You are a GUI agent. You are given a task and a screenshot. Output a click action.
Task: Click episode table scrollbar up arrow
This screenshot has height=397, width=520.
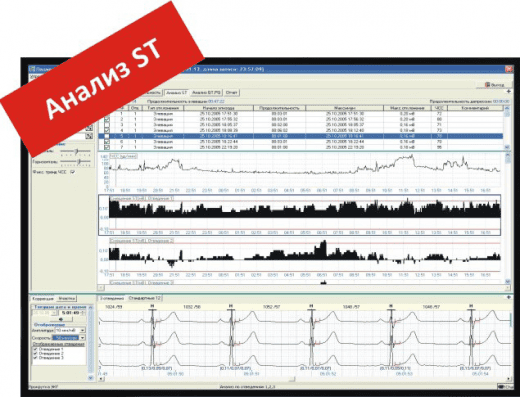coord(507,108)
